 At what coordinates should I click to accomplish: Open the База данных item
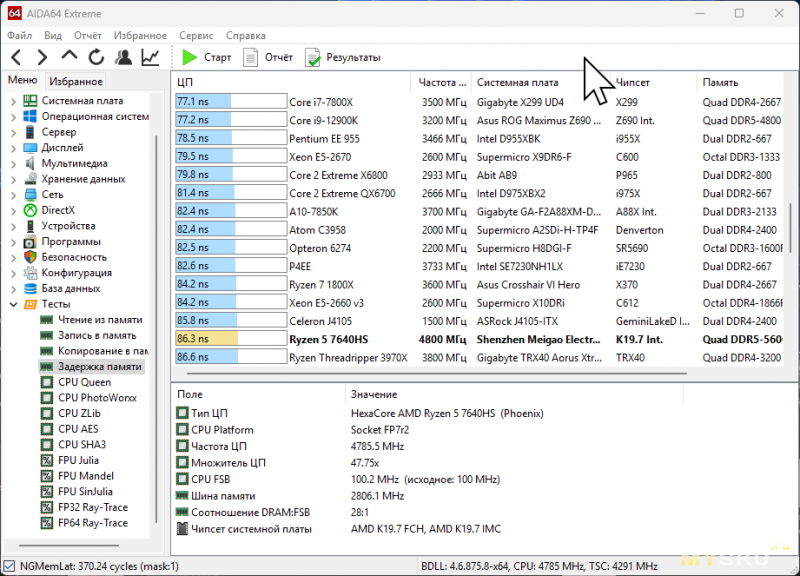point(71,288)
